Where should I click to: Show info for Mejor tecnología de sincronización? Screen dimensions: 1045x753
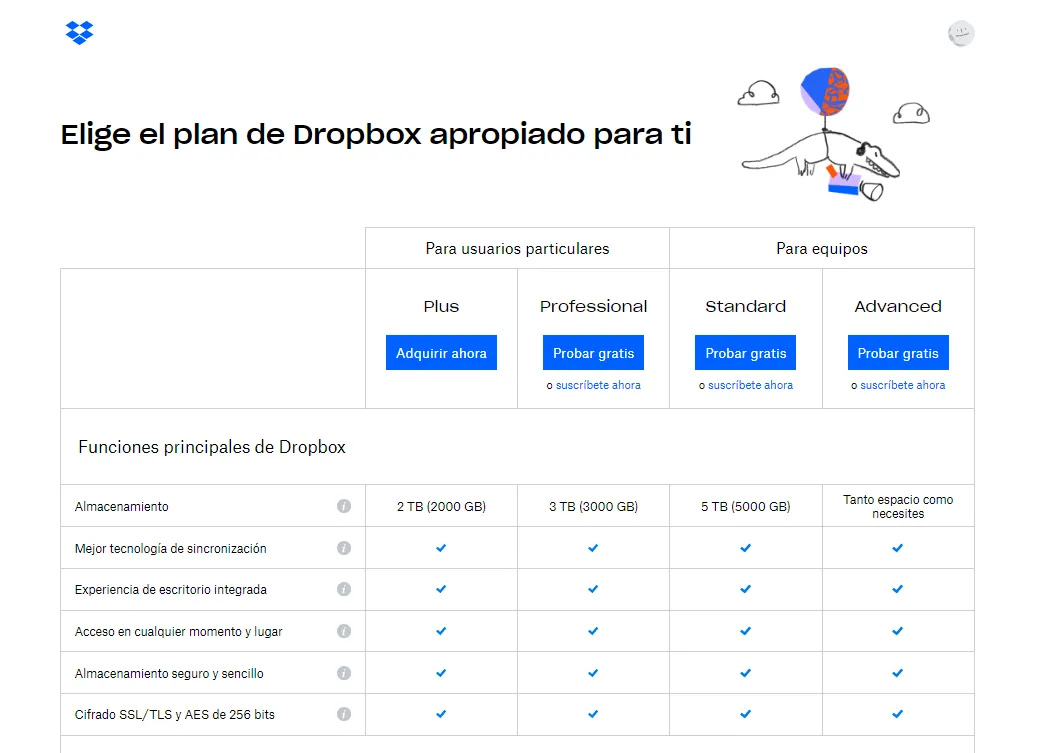pyautogui.click(x=344, y=548)
